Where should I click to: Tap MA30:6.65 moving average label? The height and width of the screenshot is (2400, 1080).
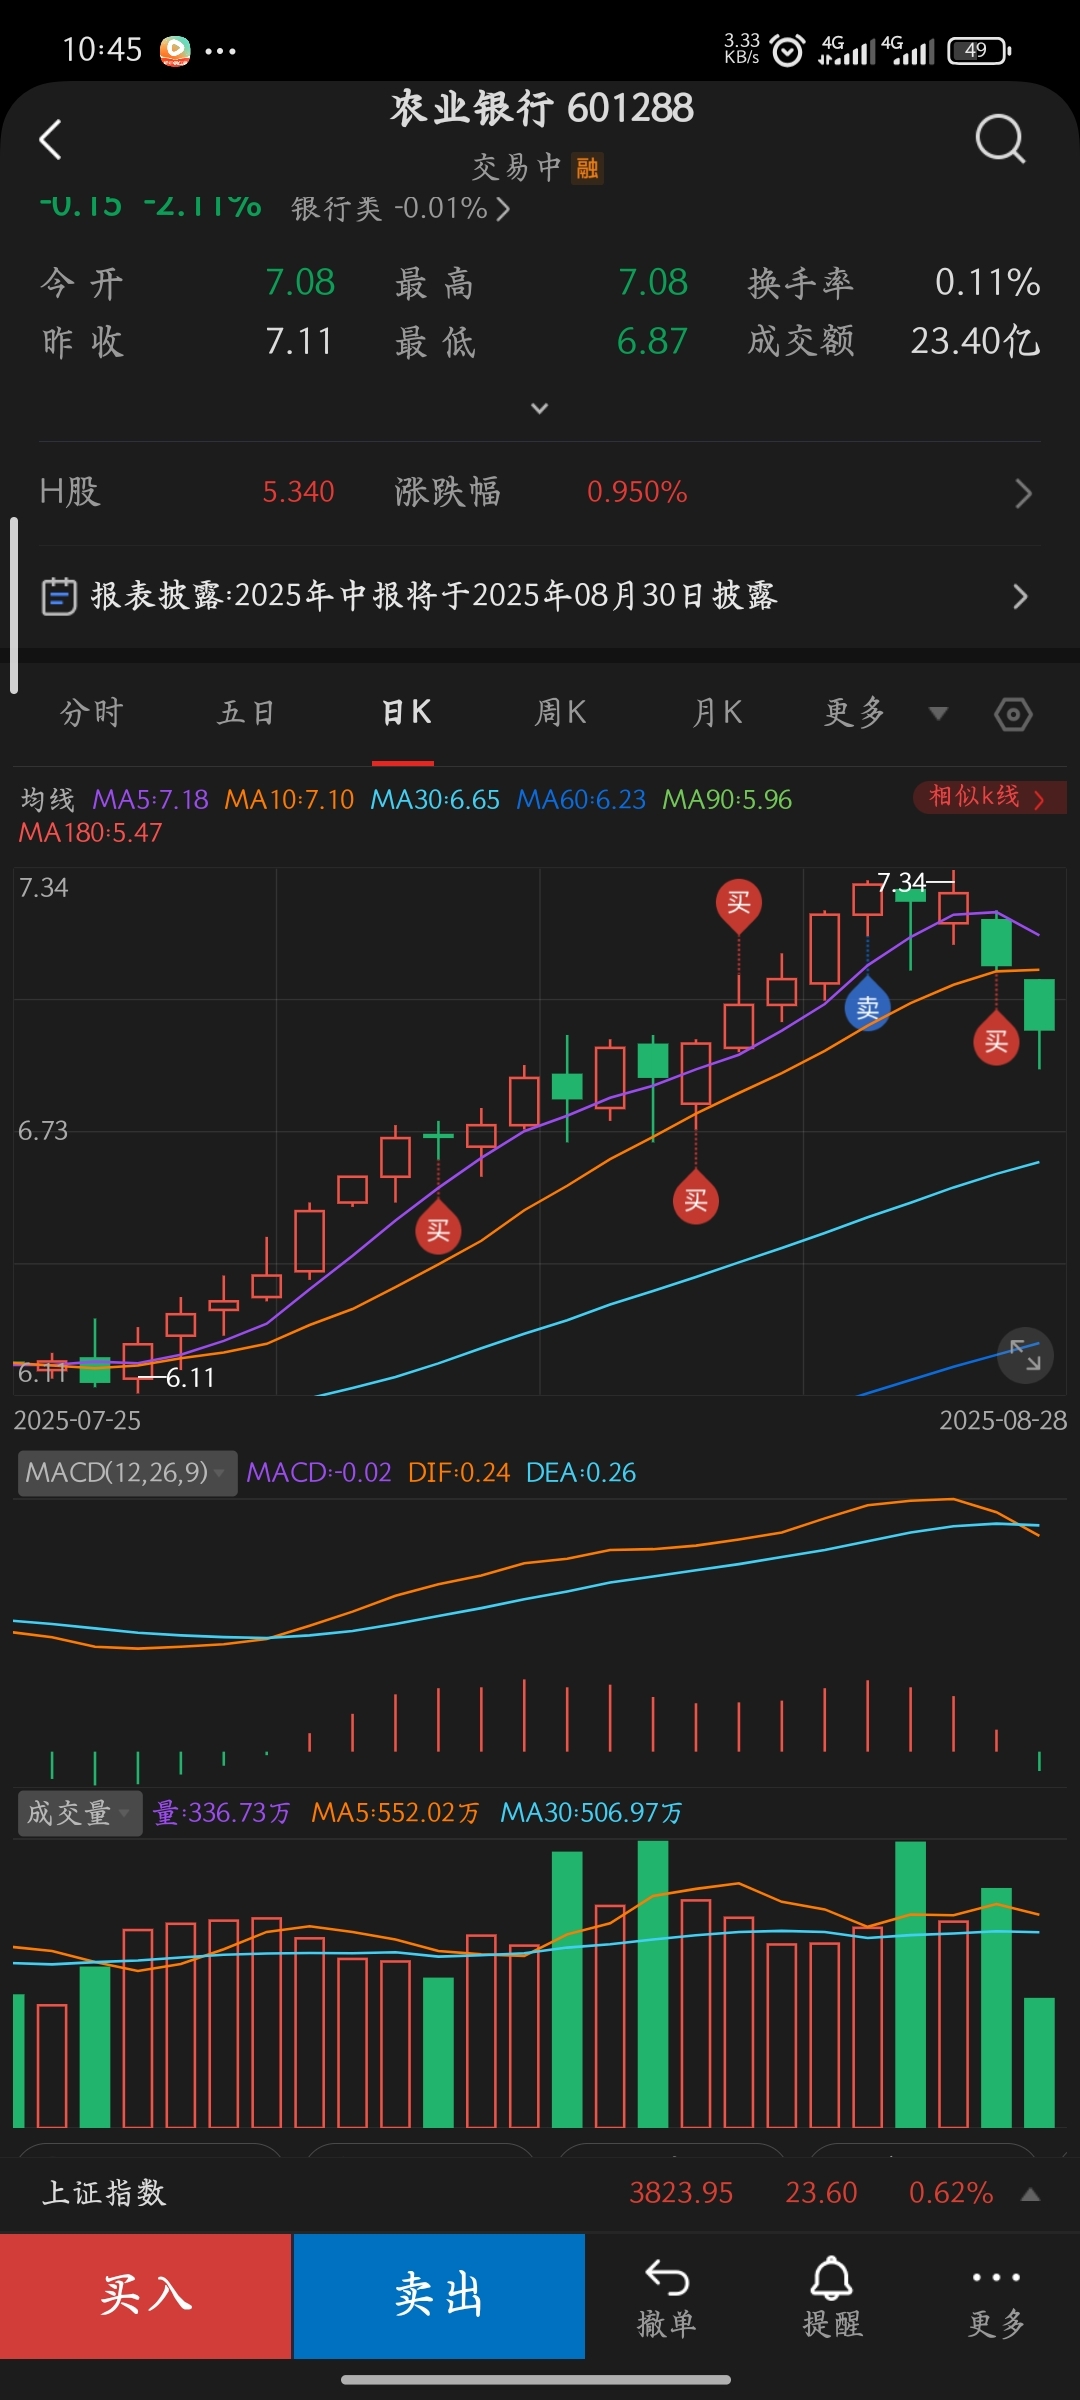pos(435,800)
